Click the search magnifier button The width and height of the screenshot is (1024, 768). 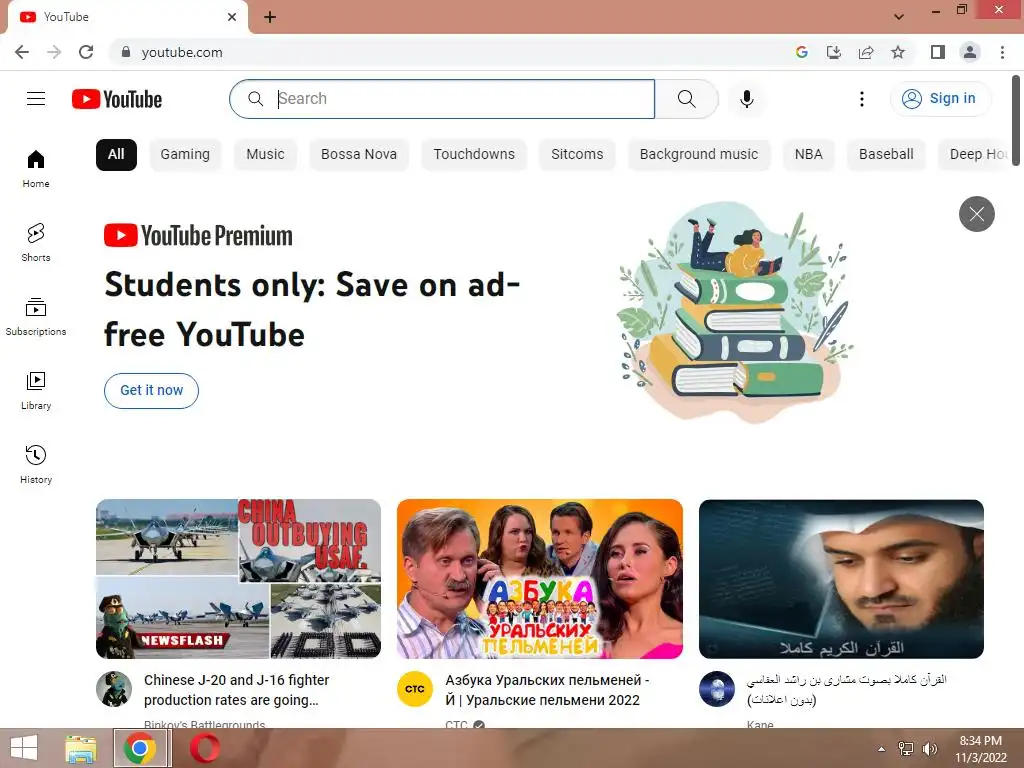click(686, 99)
